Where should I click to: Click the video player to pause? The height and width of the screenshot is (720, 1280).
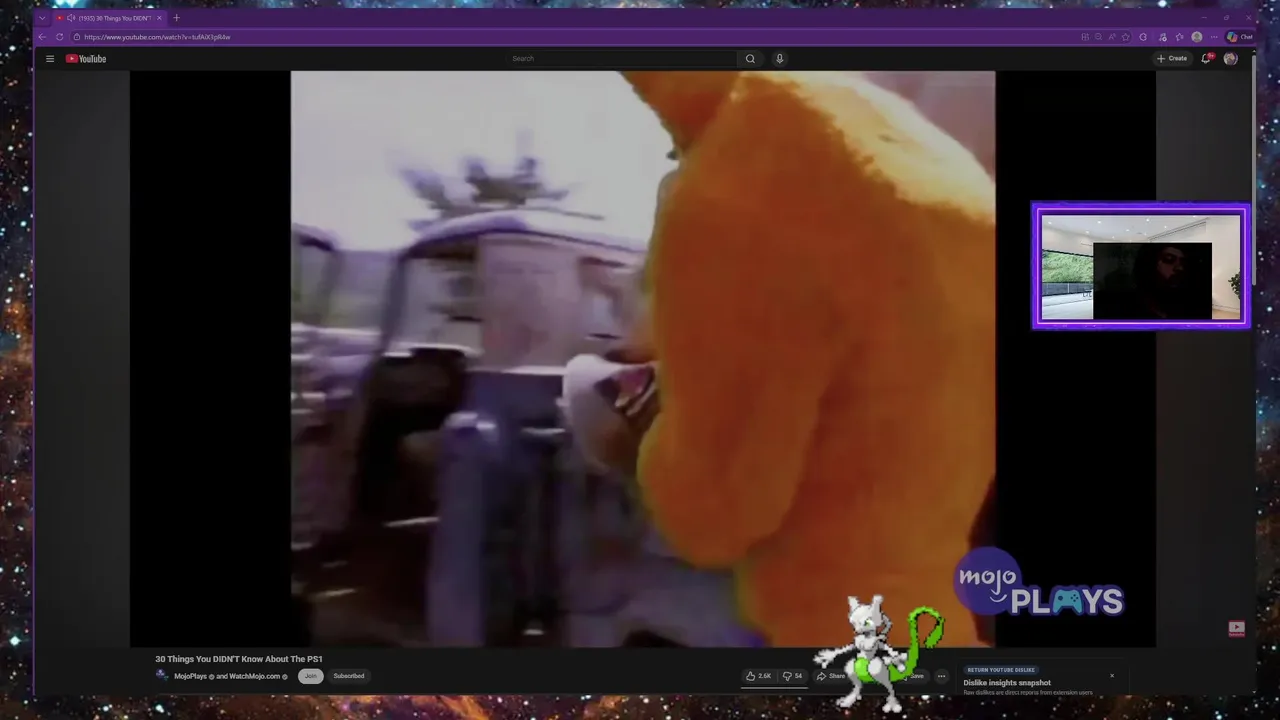[x=642, y=358]
